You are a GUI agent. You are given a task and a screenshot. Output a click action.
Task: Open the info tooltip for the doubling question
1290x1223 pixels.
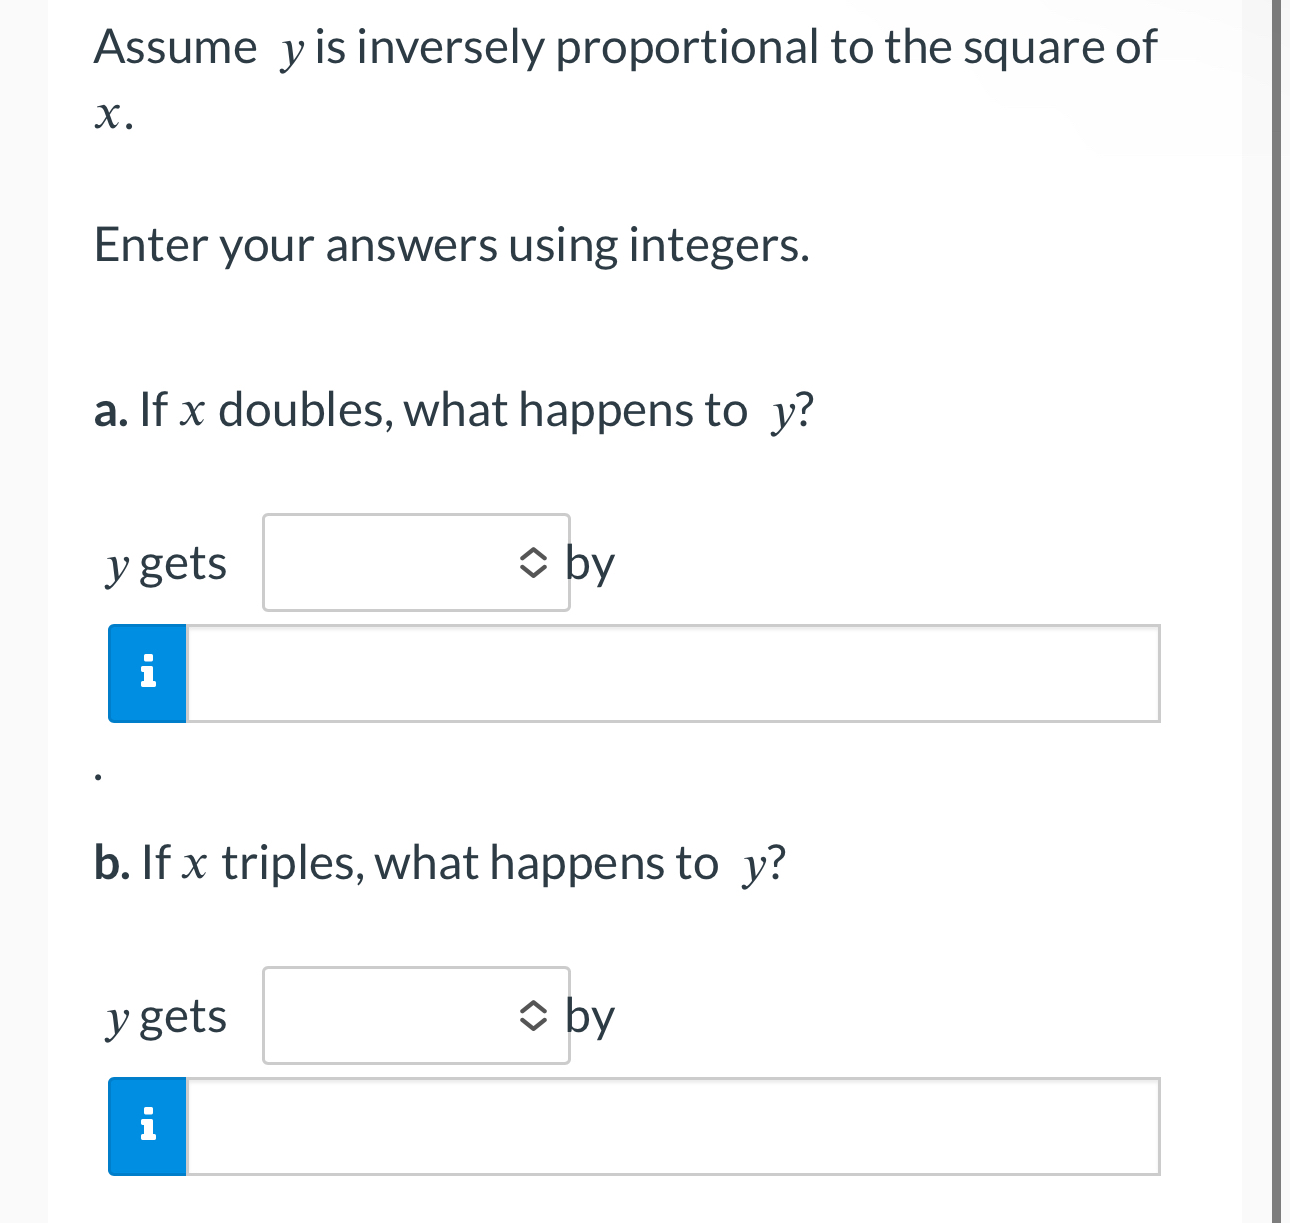coord(146,673)
